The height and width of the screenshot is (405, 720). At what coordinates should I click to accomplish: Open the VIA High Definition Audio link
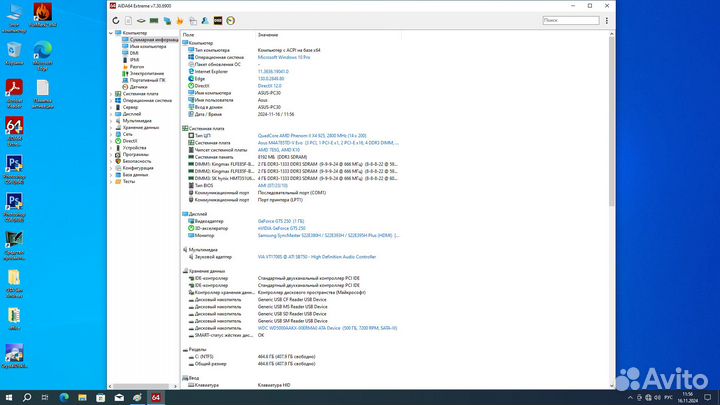pyautogui.click(x=317, y=257)
